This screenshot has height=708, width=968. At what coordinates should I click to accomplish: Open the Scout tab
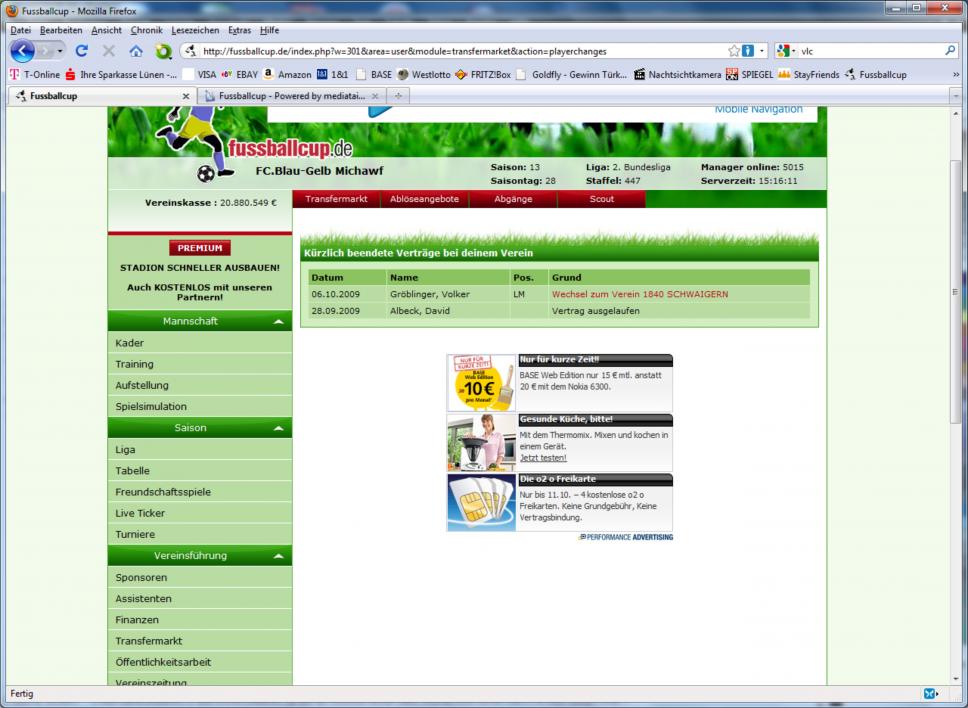(601, 199)
